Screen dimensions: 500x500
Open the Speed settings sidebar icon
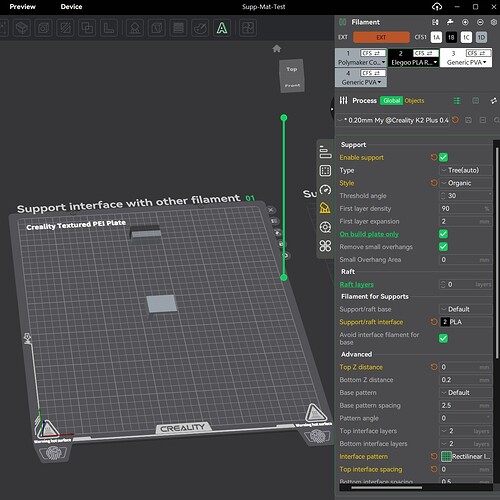(x=325, y=190)
